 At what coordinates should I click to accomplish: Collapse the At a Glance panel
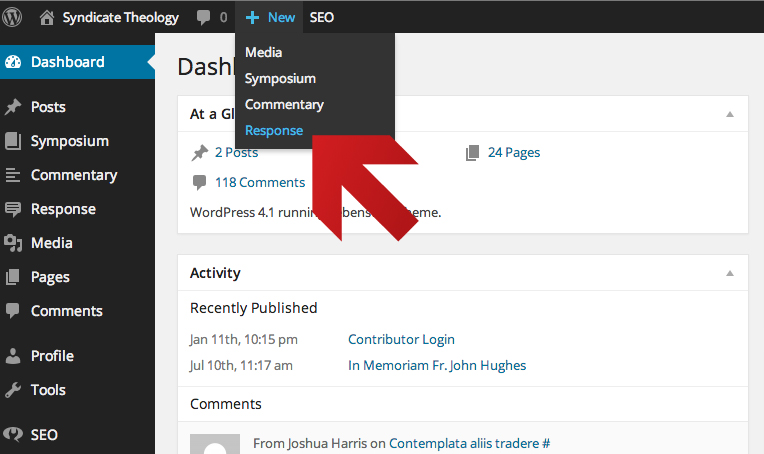[730, 114]
